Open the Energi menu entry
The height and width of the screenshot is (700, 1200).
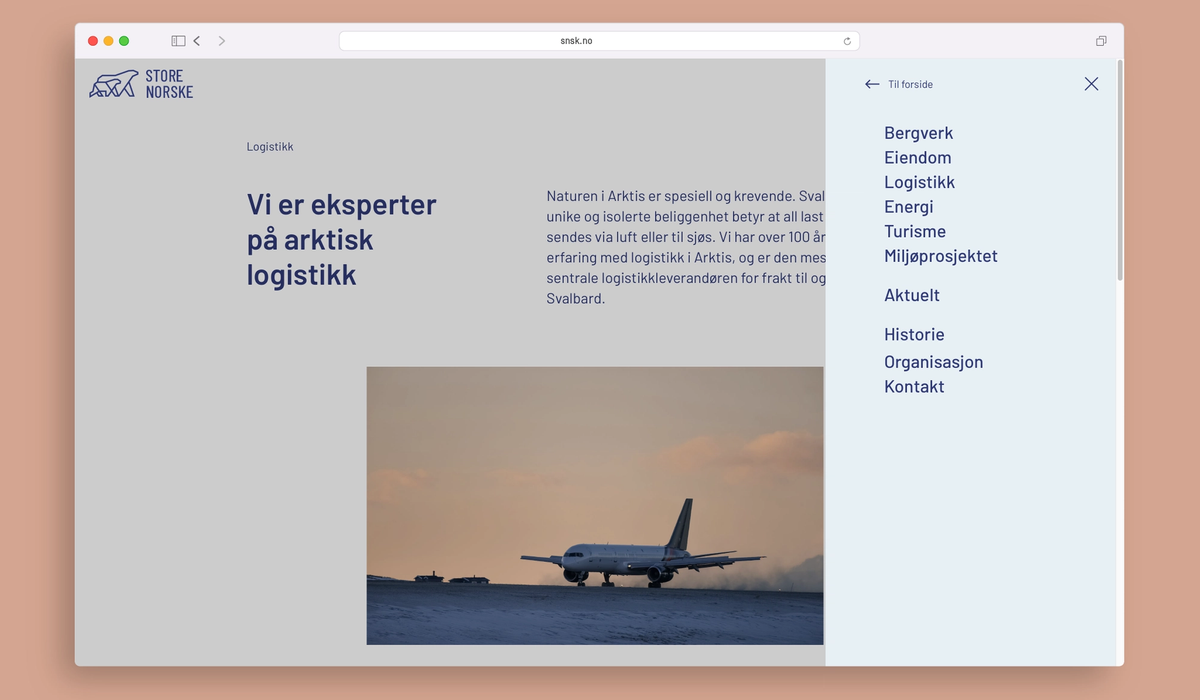tap(908, 207)
